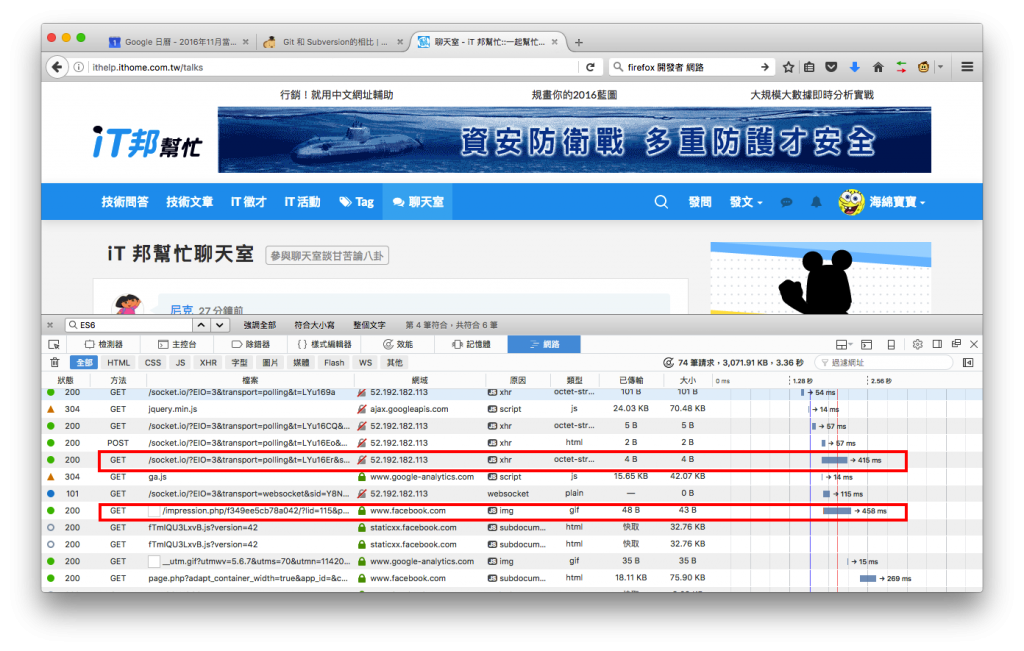Toggle highlight all matches option

(259, 325)
